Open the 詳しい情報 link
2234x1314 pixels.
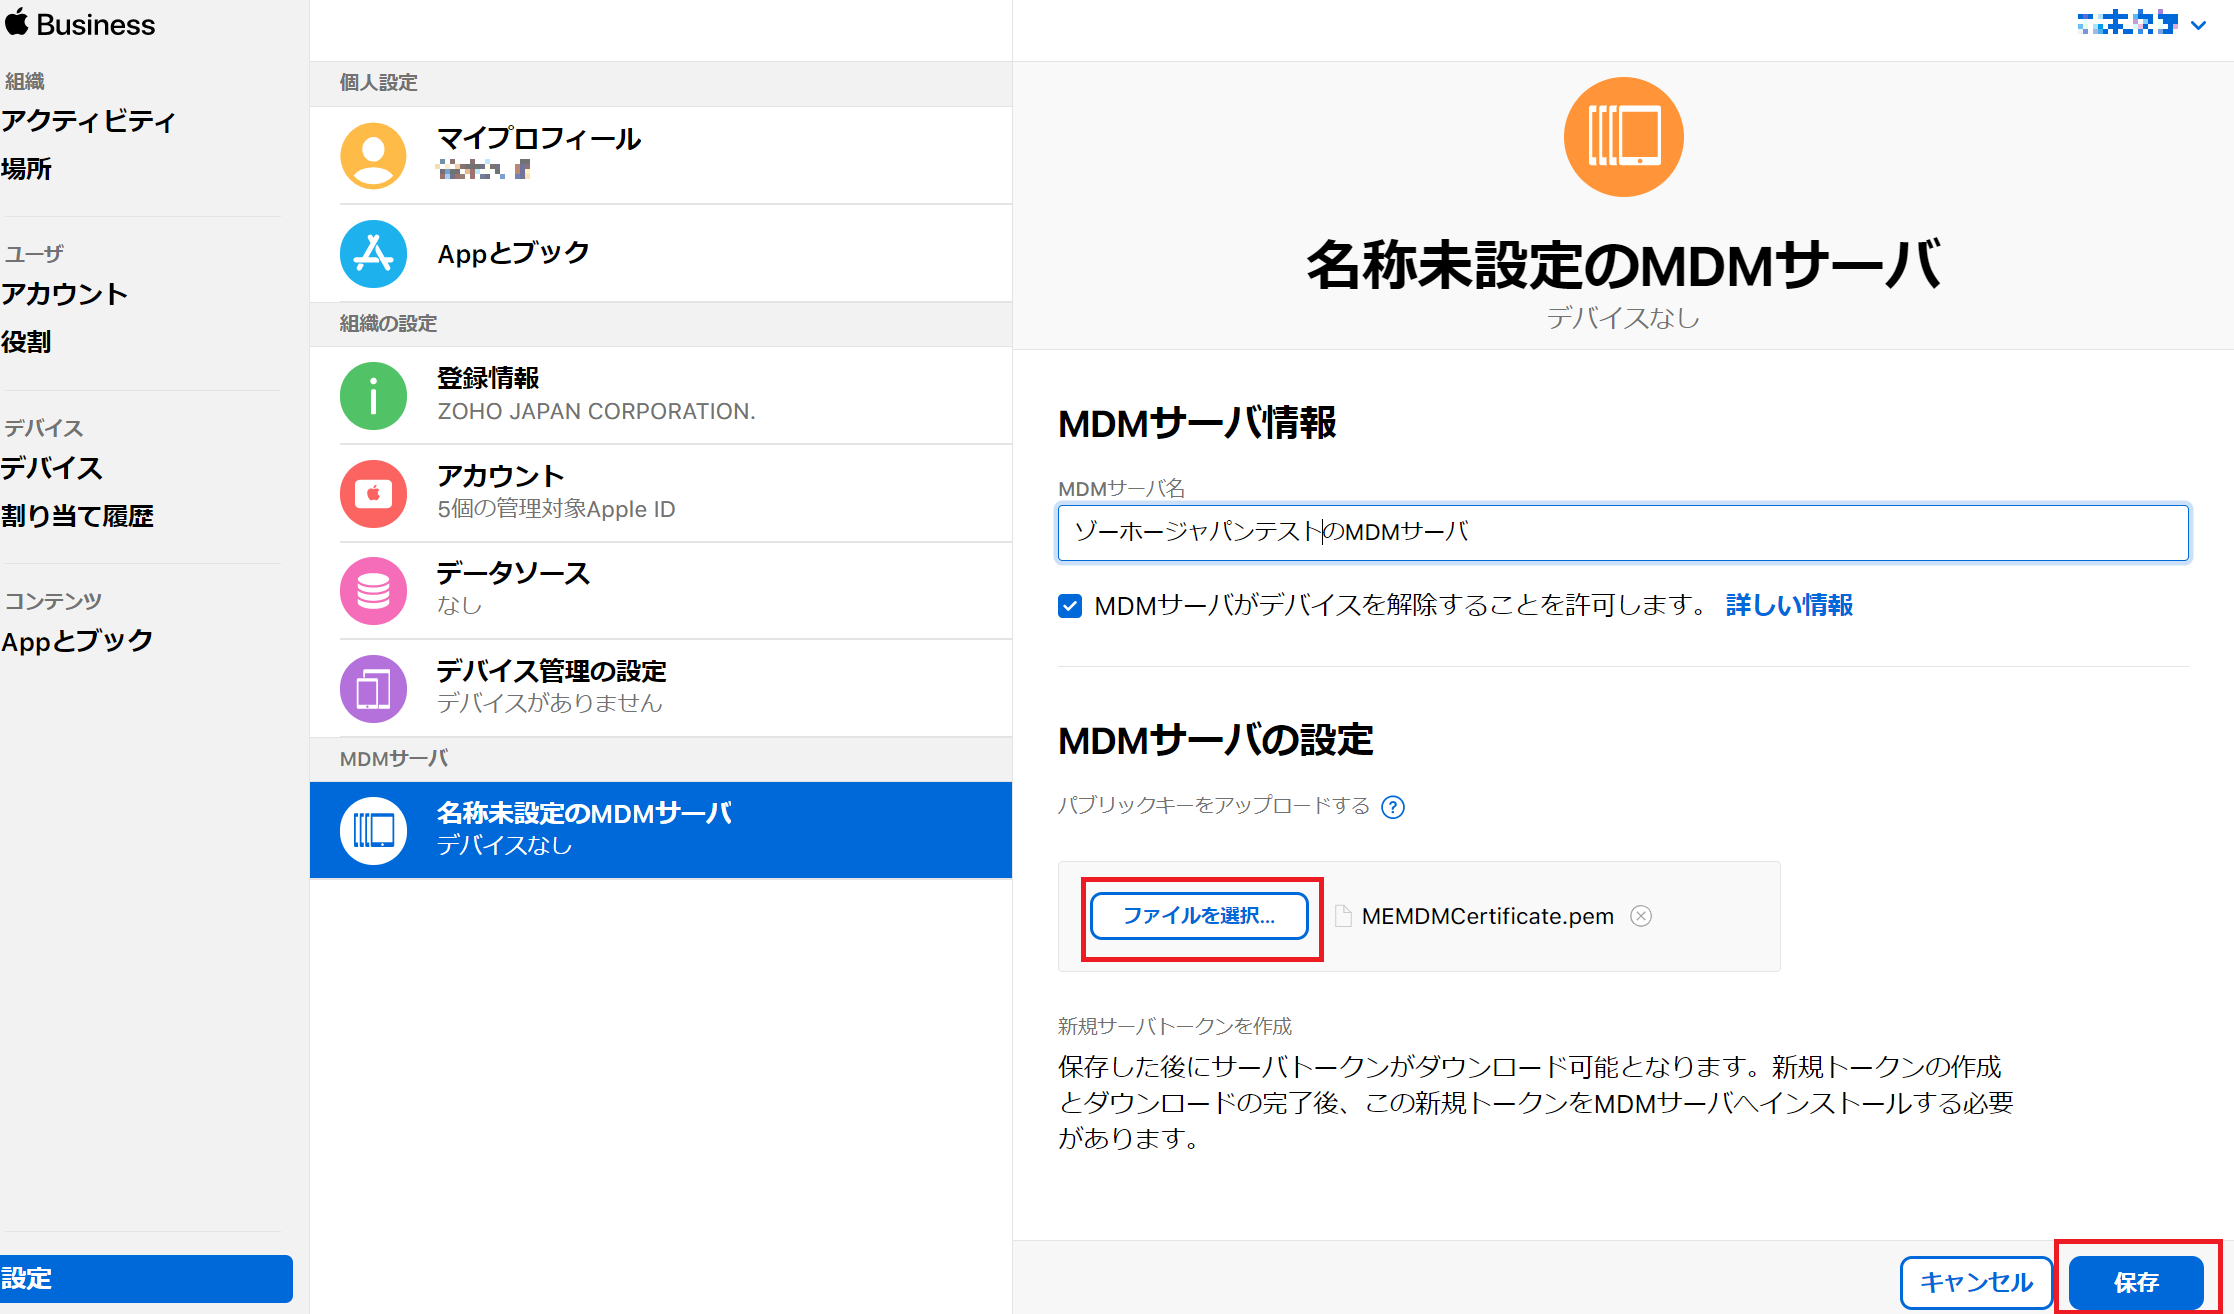pos(1789,605)
